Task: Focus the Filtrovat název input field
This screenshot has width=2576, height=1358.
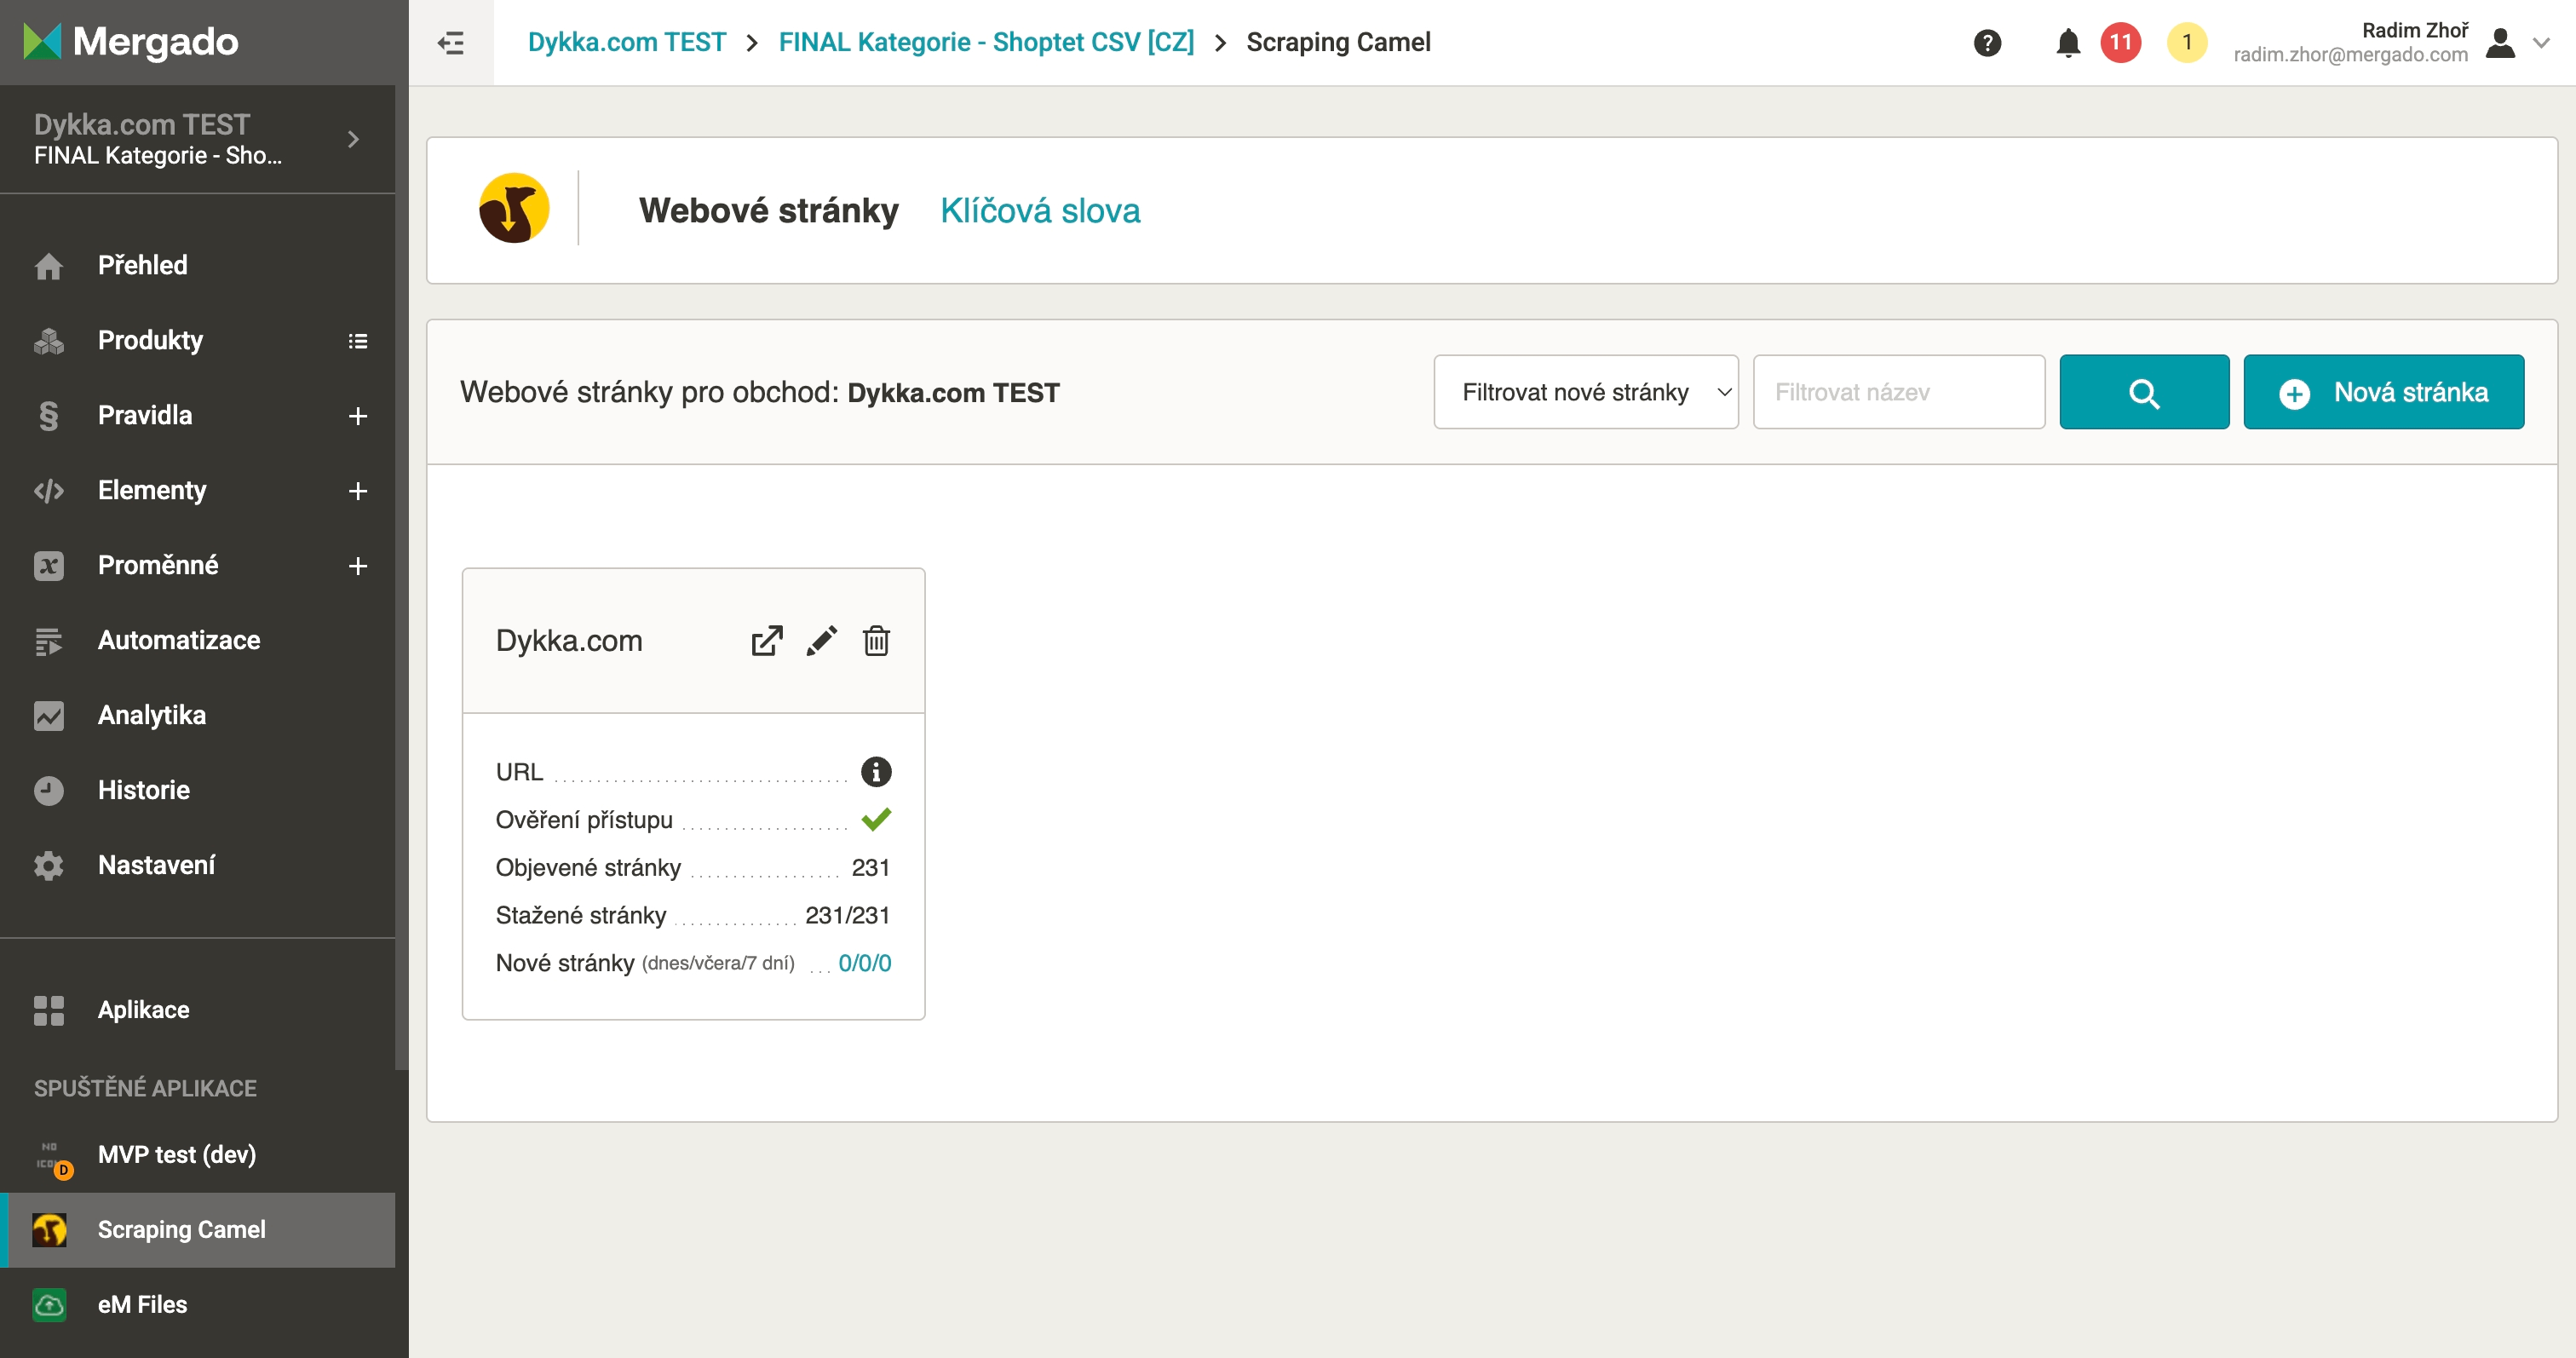Action: point(1898,393)
